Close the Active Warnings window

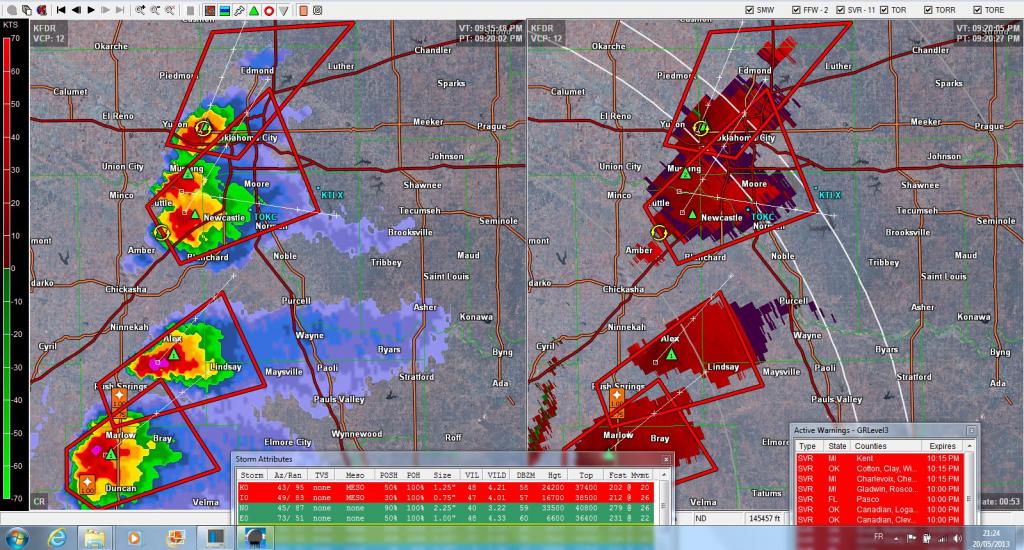[x=971, y=430]
